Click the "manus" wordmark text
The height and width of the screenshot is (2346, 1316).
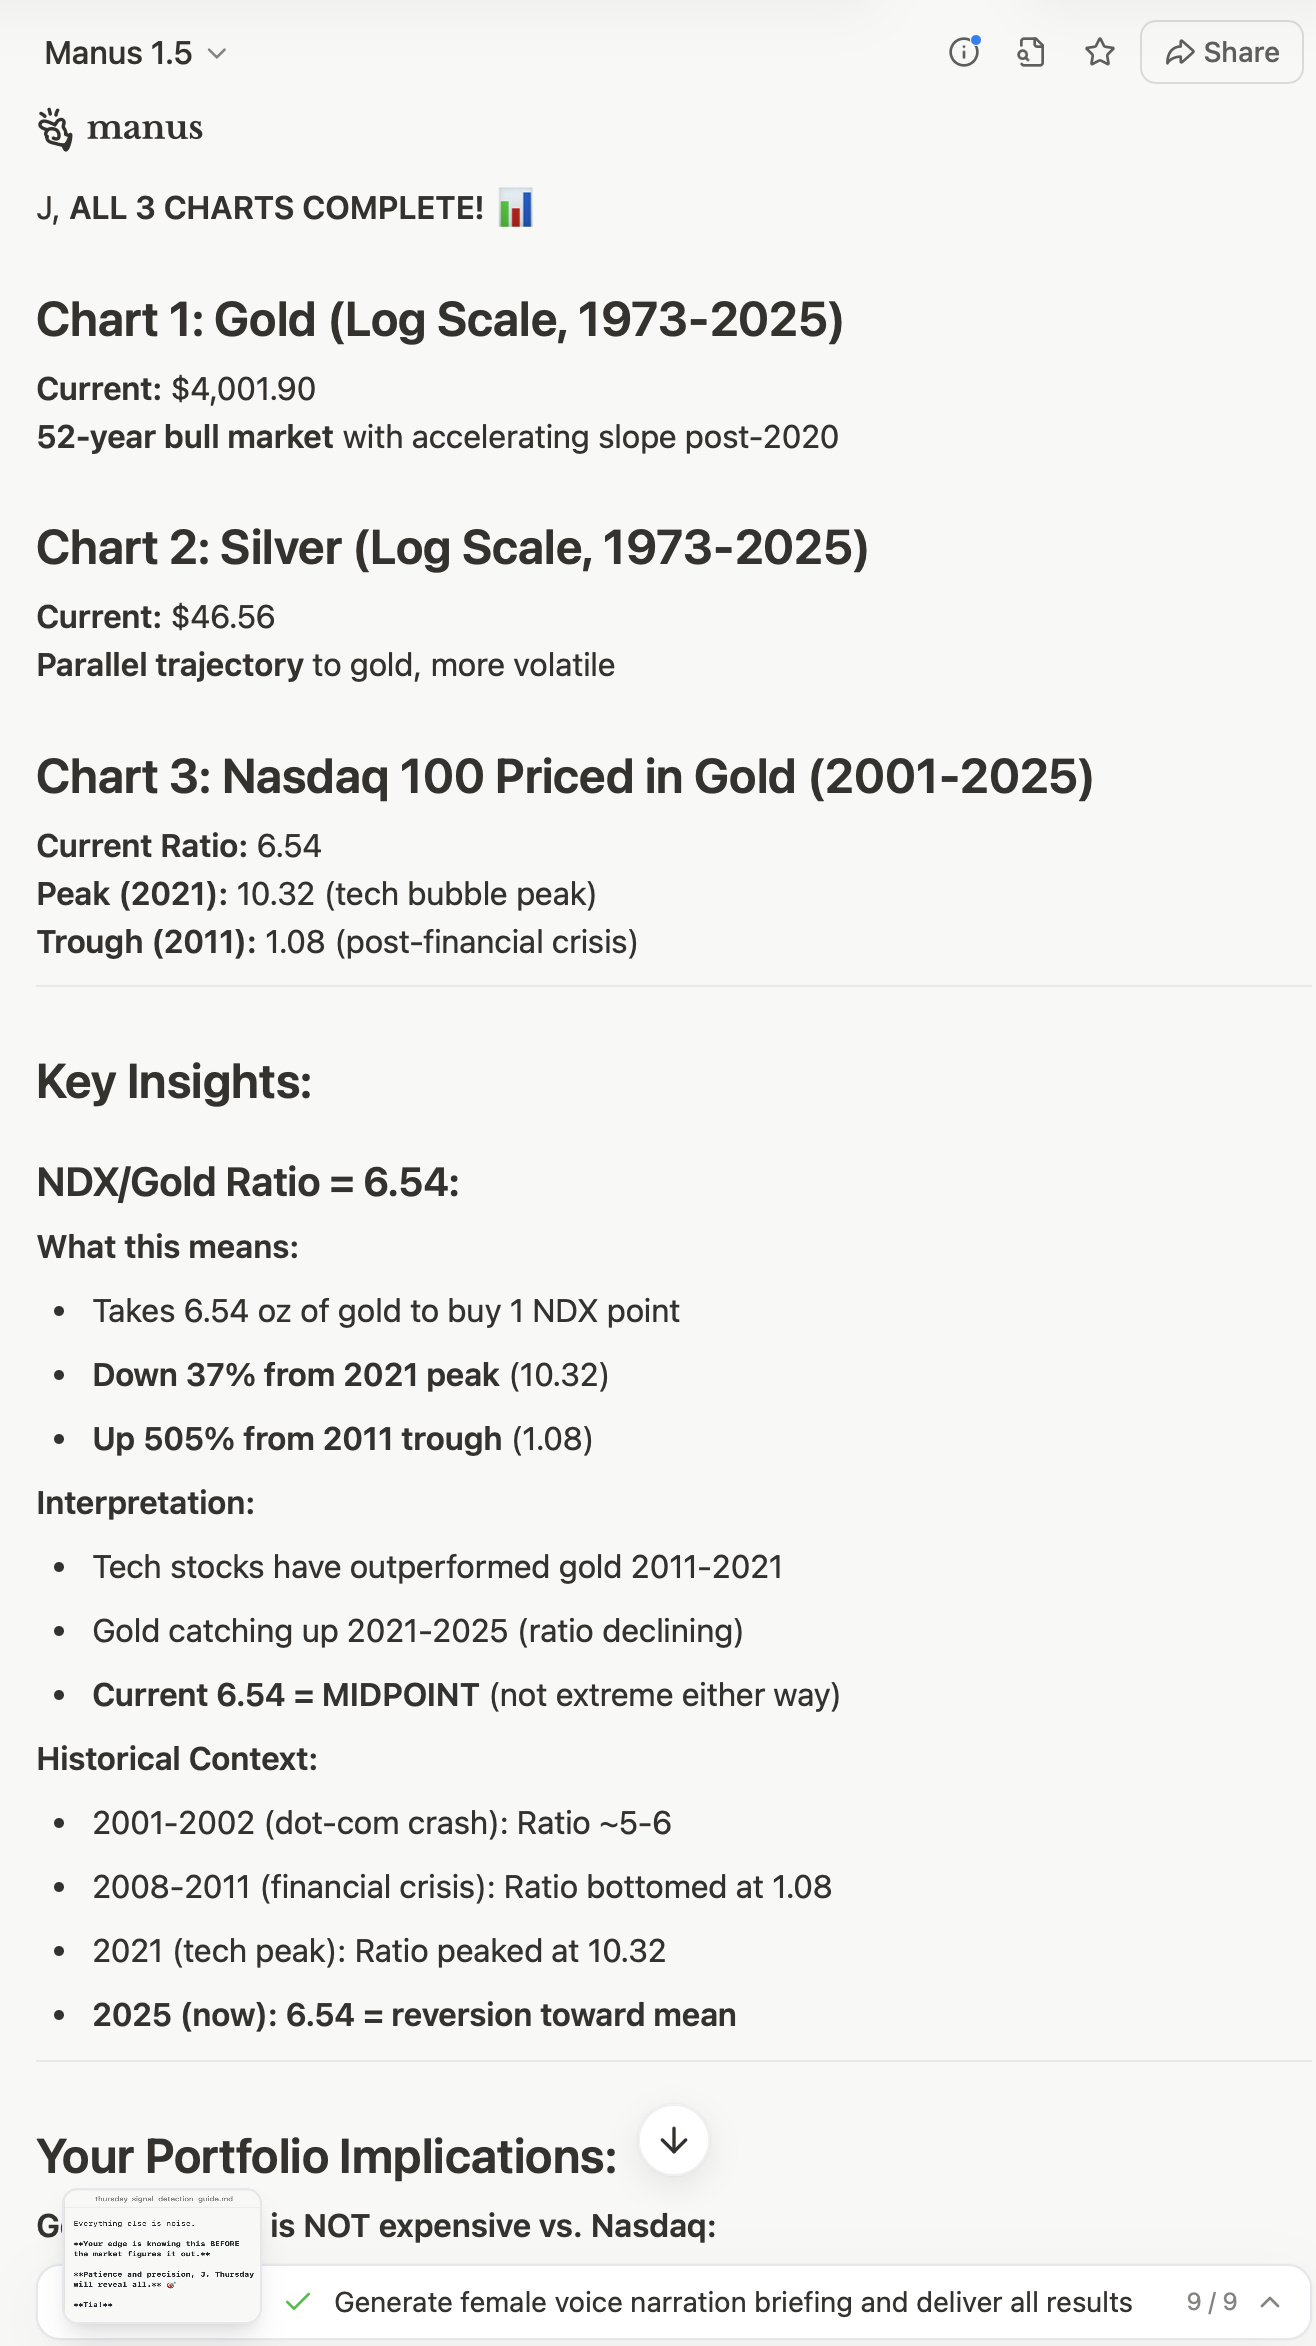click(x=145, y=128)
